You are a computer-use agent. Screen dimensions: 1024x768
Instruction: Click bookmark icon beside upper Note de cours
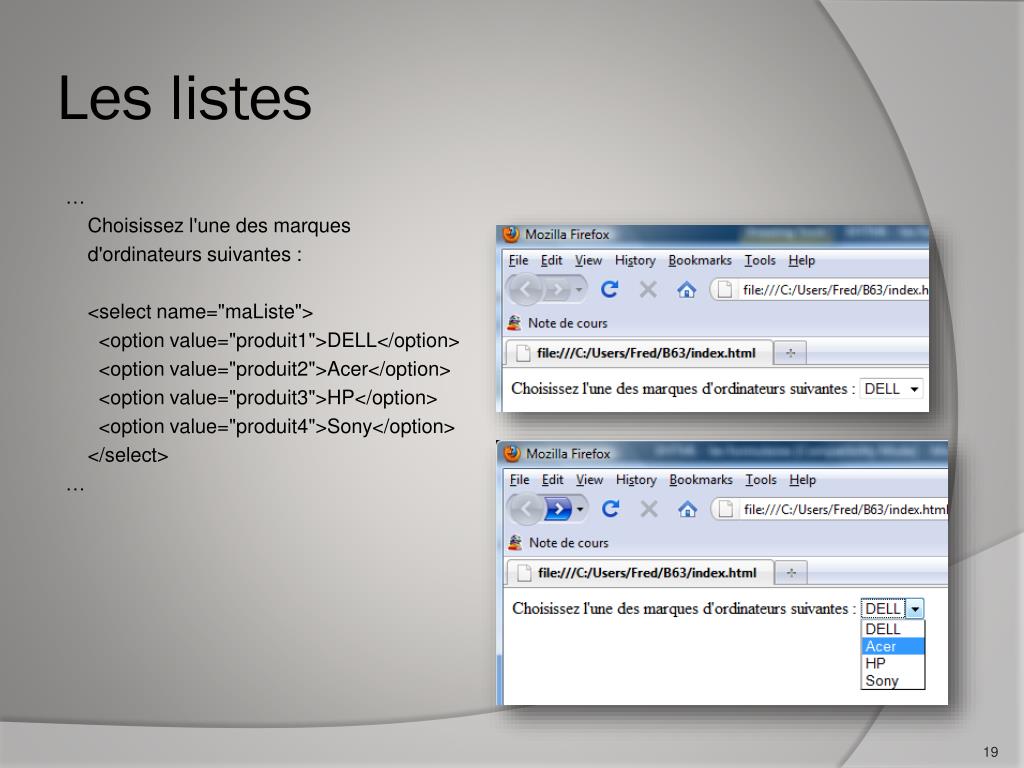pyautogui.click(x=514, y=323)
